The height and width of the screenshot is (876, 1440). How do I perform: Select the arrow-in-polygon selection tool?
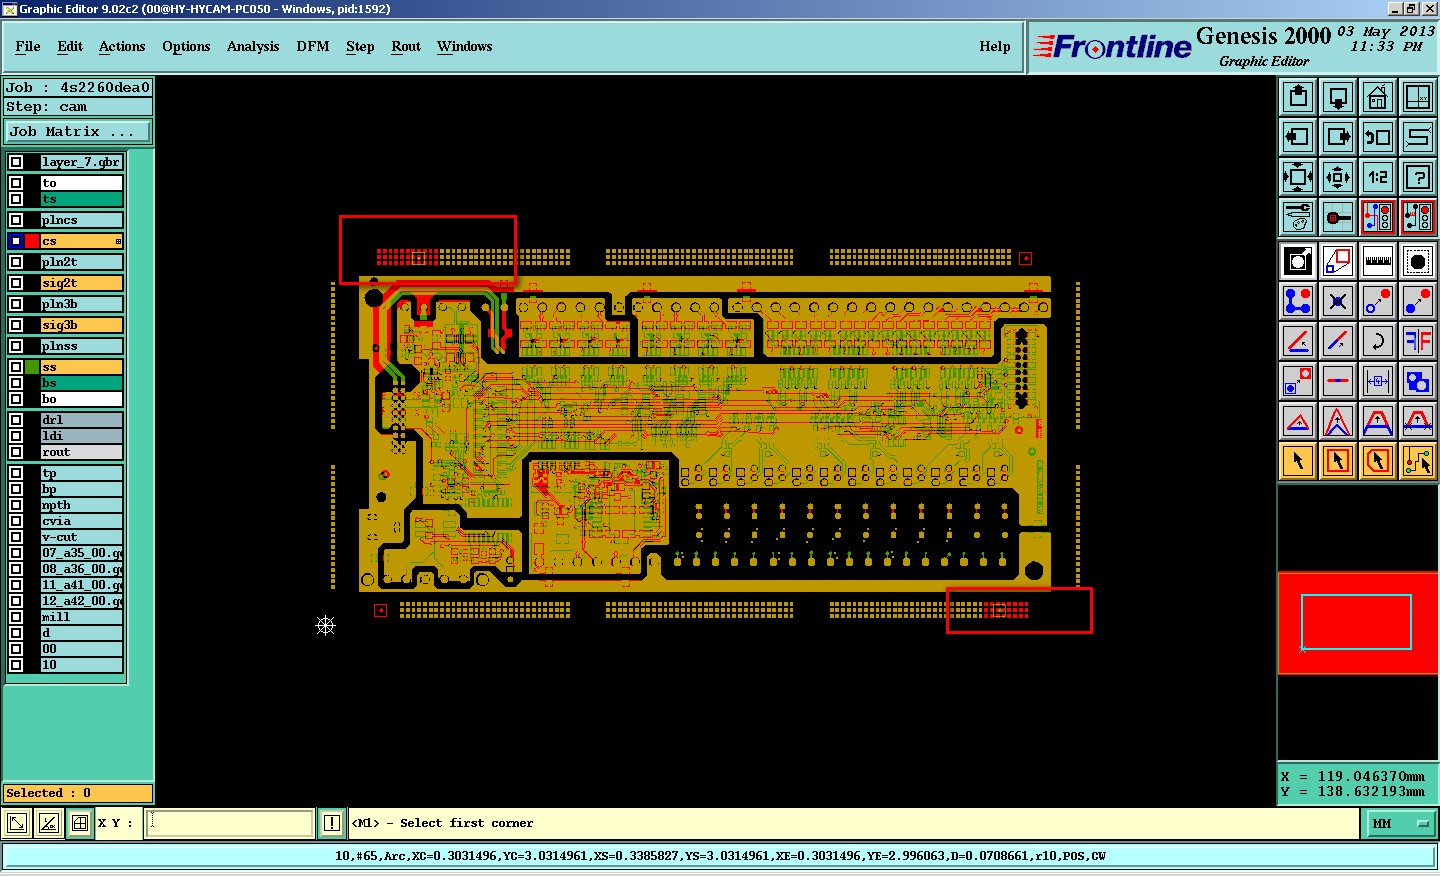coord(1378,461)
